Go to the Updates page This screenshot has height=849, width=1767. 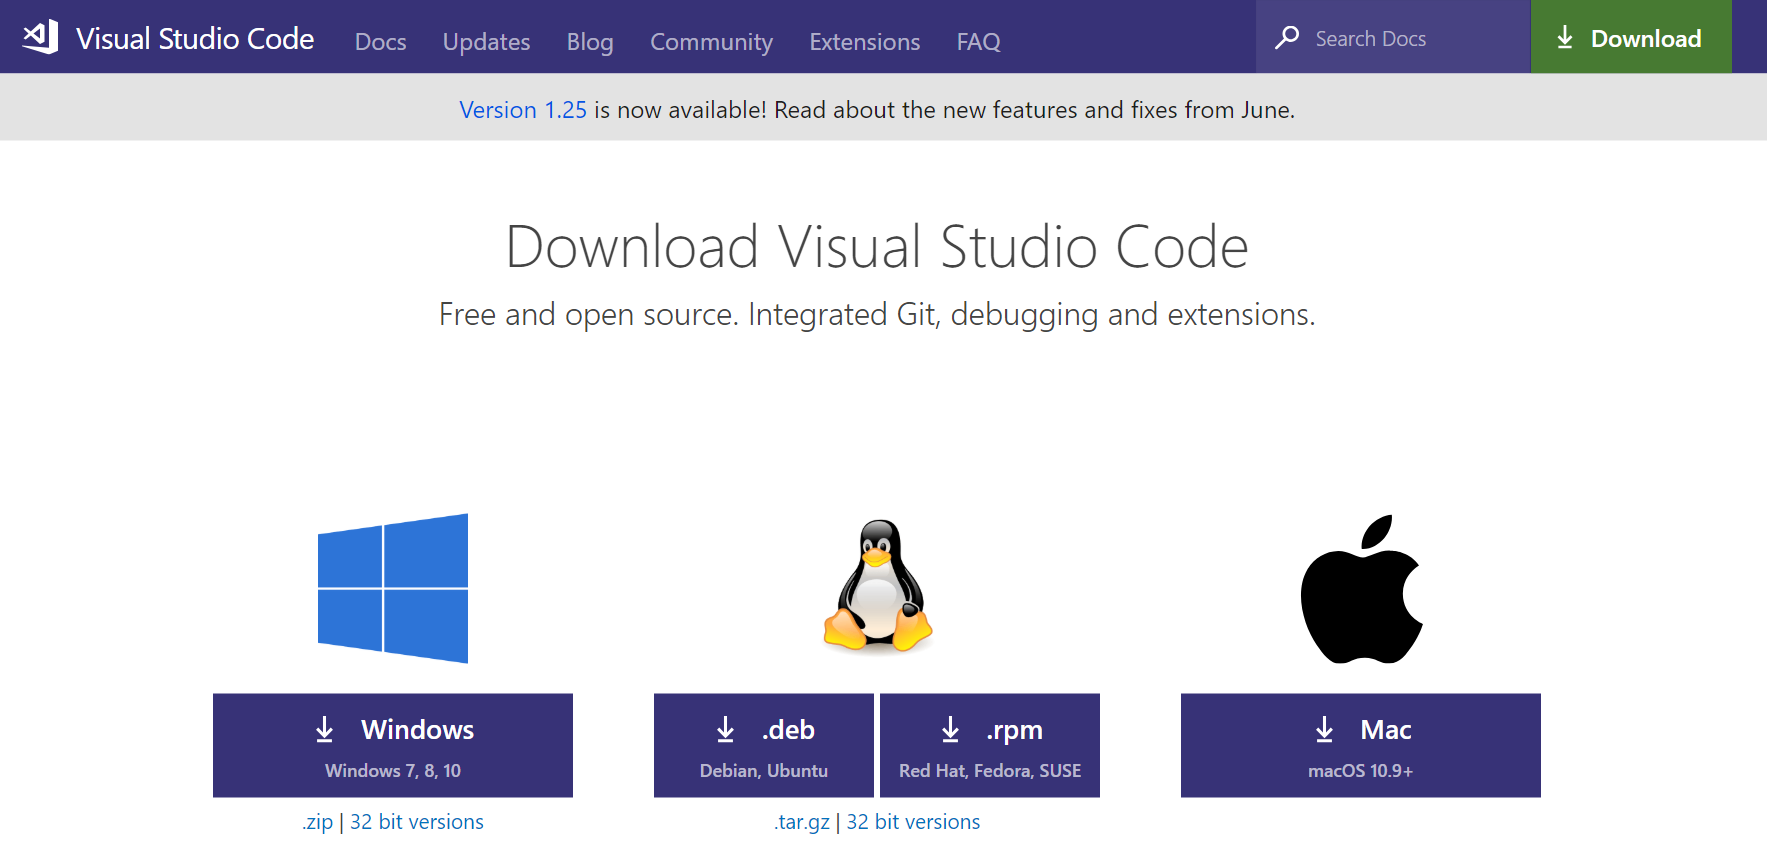tap(486, 42)
